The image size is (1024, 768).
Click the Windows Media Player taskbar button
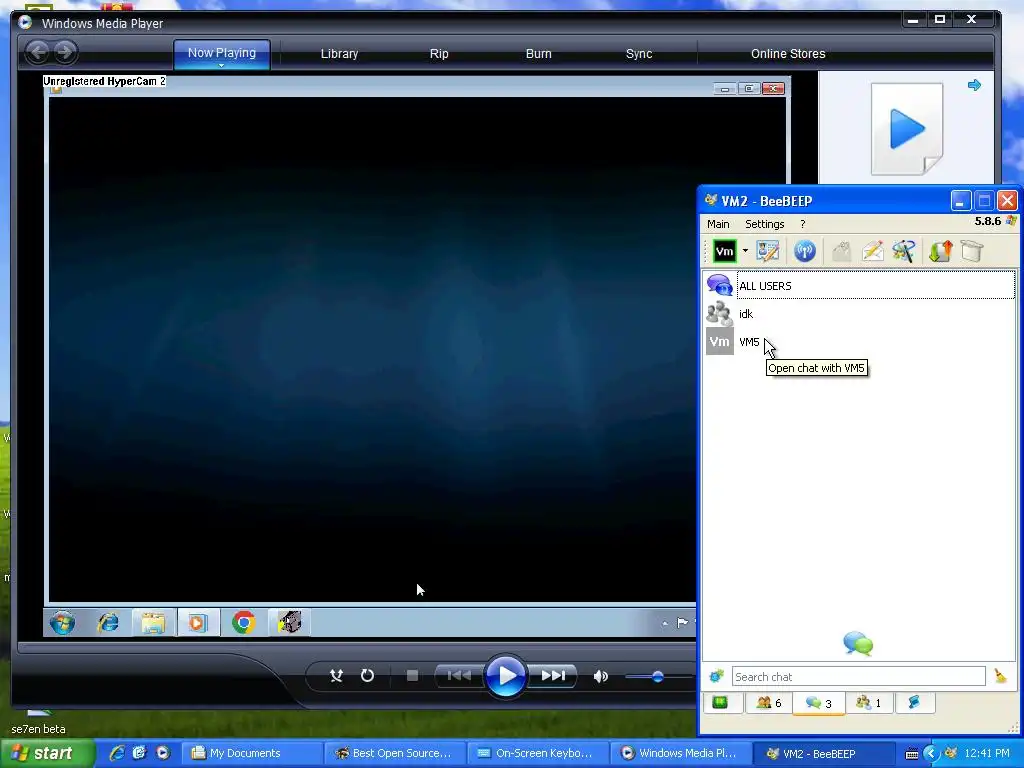click(x=680, y=753)
